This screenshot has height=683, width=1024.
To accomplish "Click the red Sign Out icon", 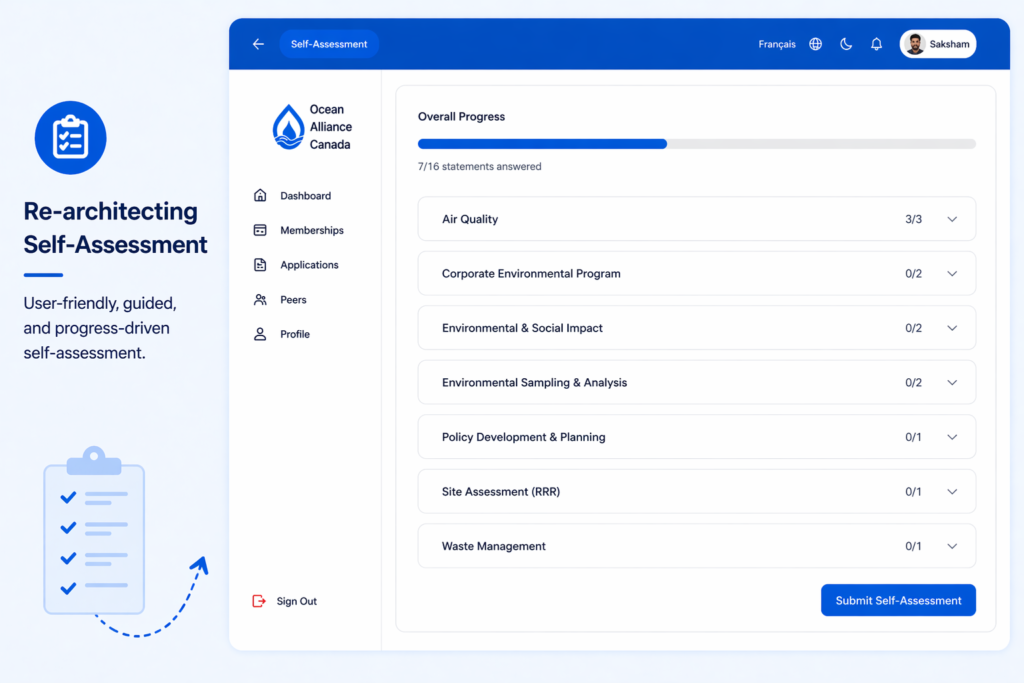I will (x=259, y=601).
